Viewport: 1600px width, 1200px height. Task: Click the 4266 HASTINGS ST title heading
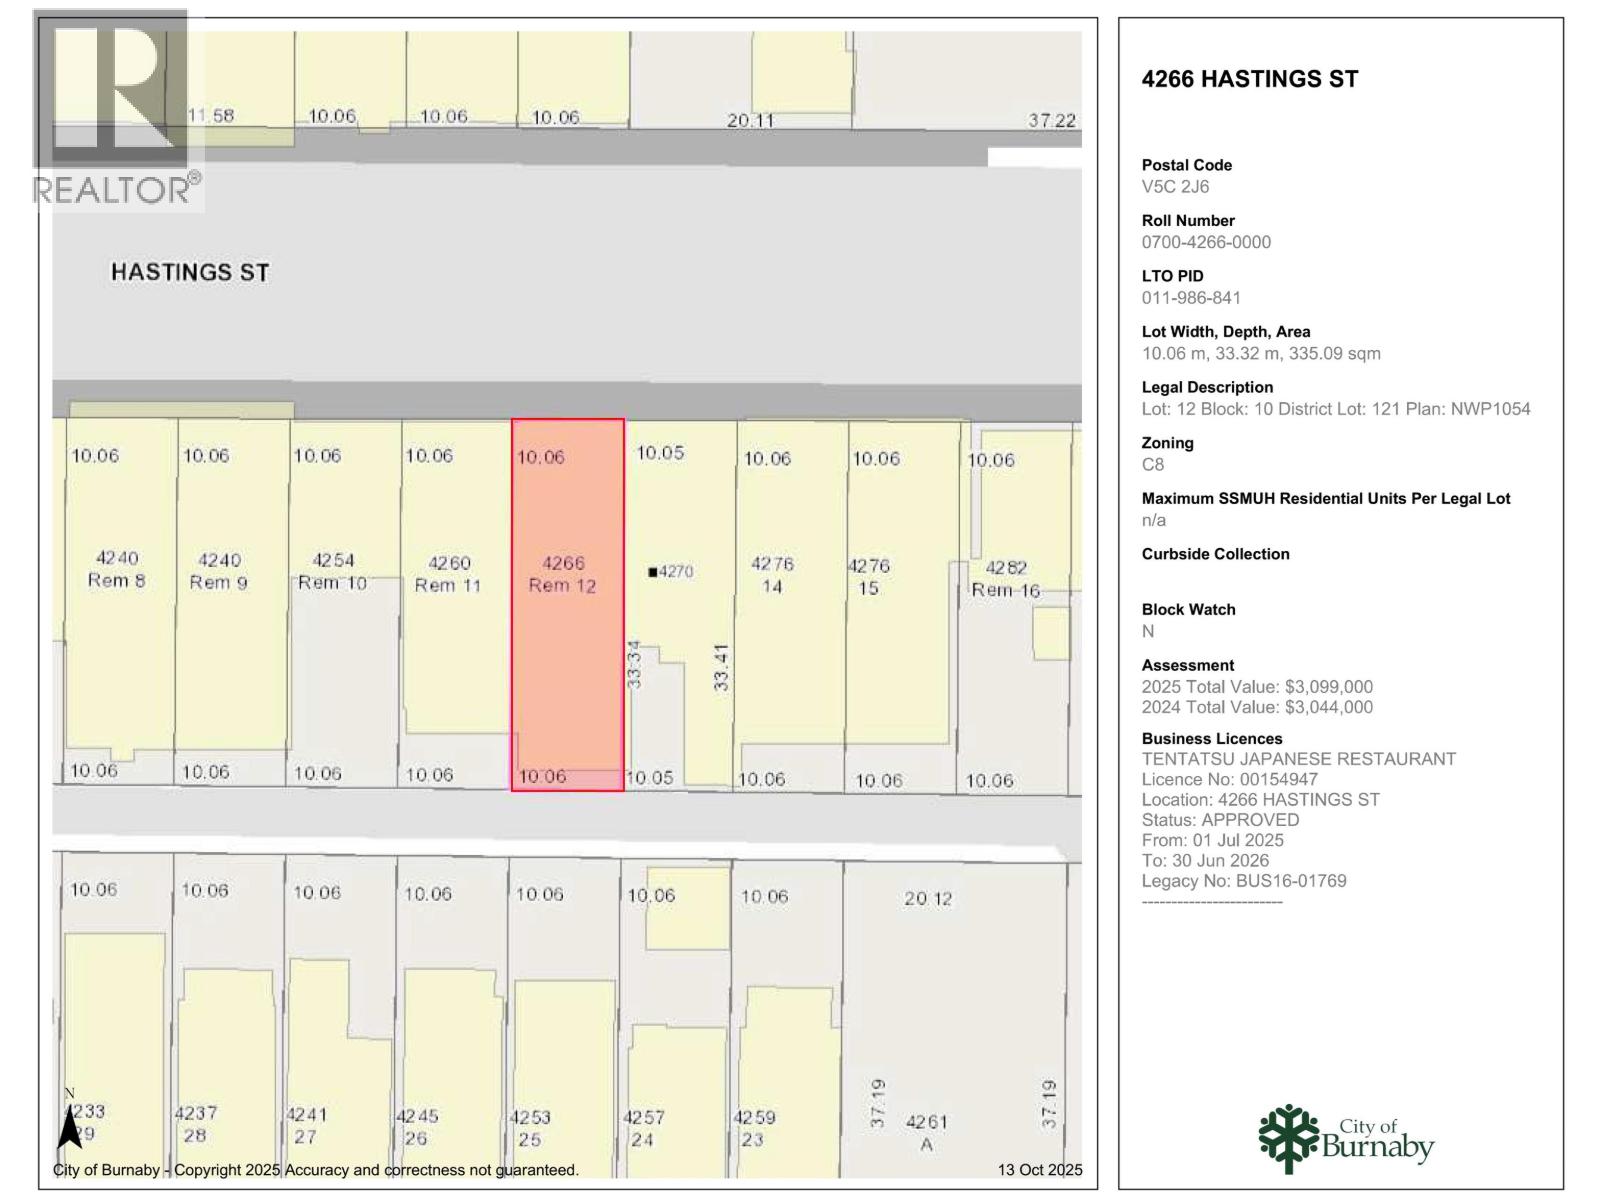coord(1249,79)
